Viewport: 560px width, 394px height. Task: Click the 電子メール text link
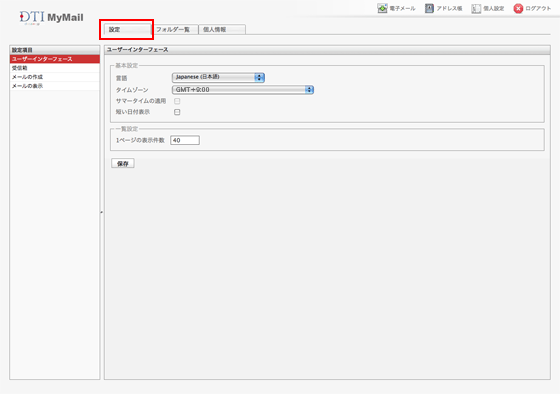pos(402,9)
